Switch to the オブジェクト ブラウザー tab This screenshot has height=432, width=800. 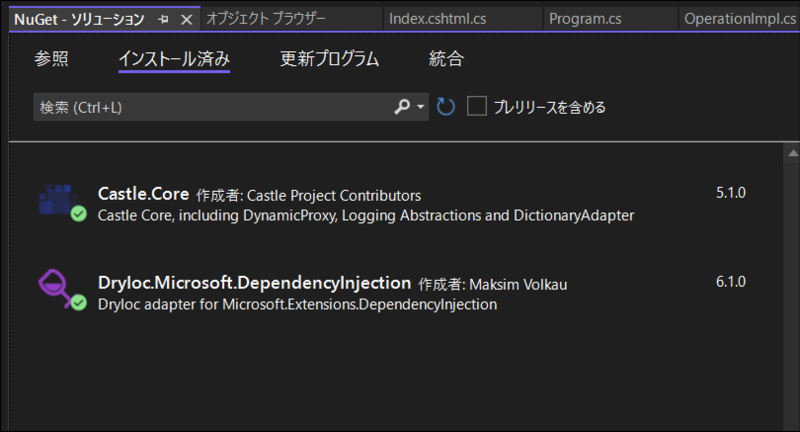[x=265, y=19]
